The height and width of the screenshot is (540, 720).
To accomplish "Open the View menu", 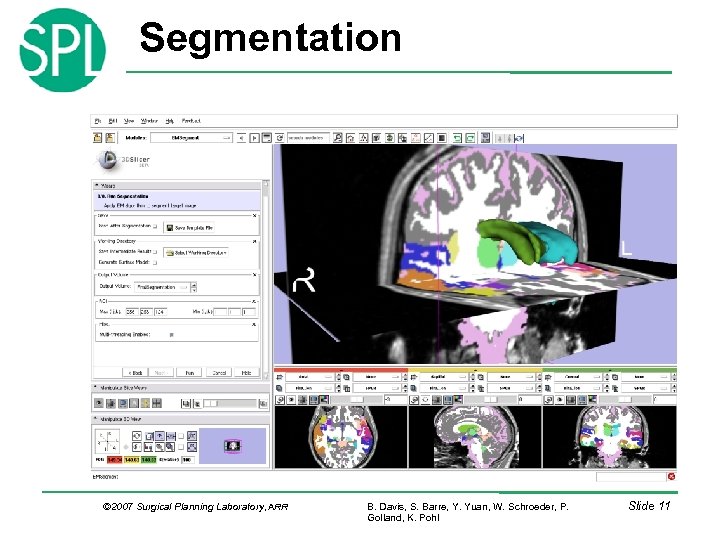I will (x=129, y=121).
